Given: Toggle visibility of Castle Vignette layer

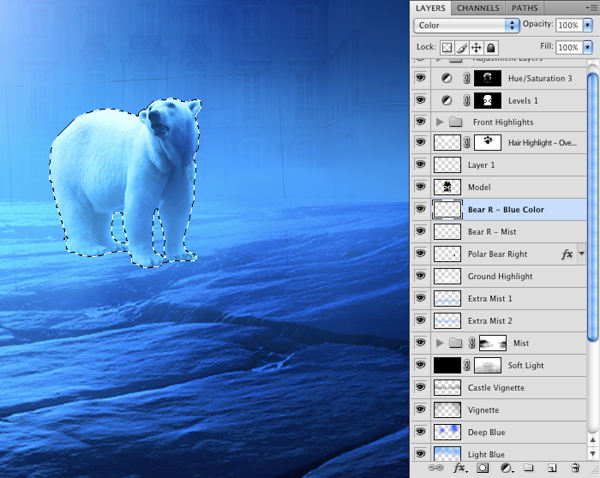Looking at the screenshot, I should [421, 387].
